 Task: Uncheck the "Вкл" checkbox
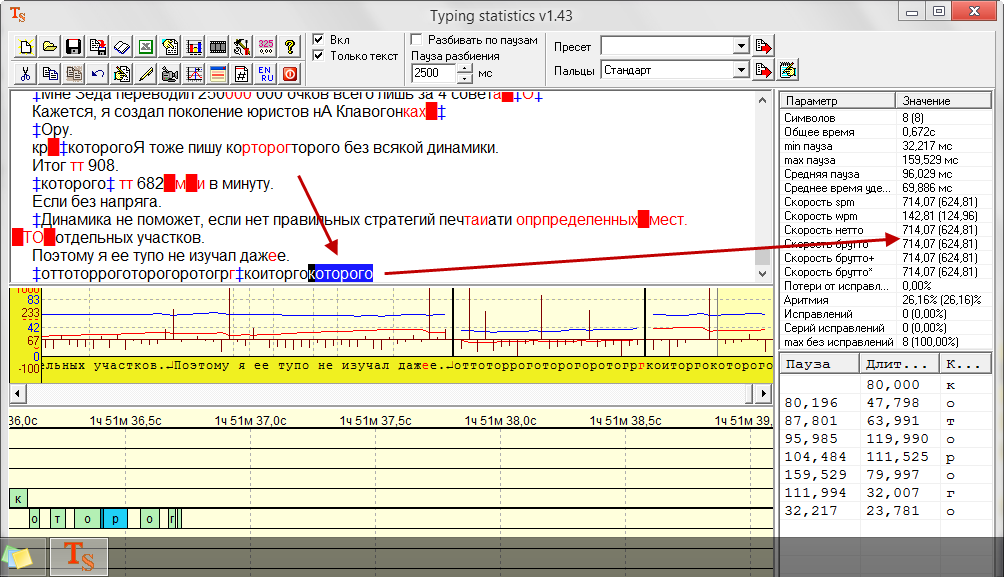pos(318,40)
